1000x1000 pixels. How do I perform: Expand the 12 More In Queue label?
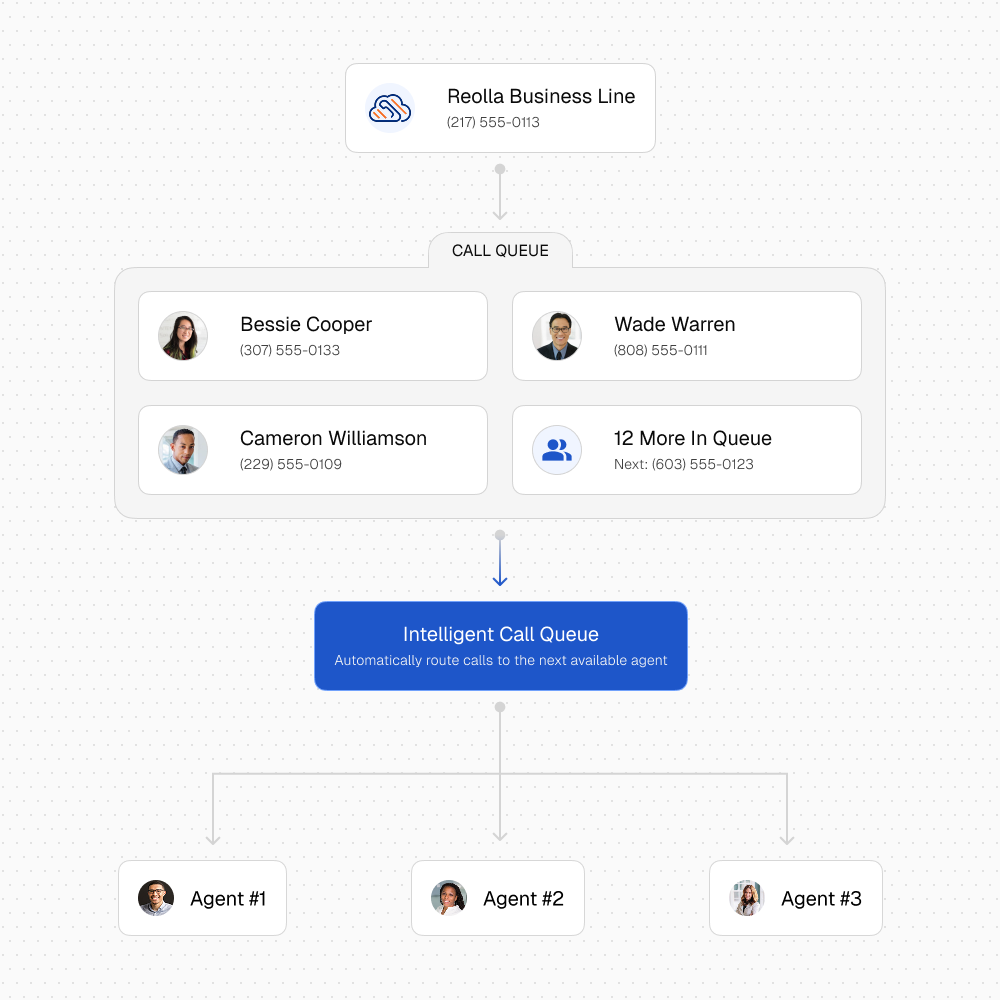692,438
